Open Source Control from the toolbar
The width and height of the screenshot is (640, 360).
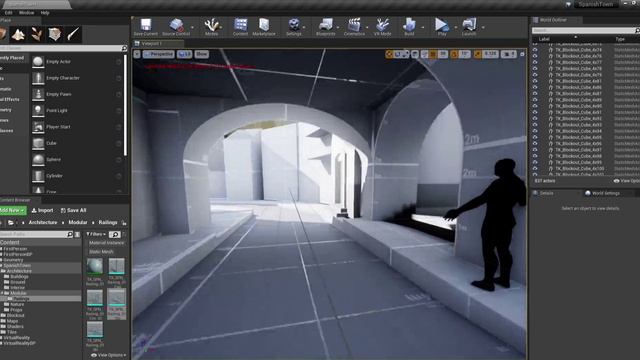tap(176, 24)
